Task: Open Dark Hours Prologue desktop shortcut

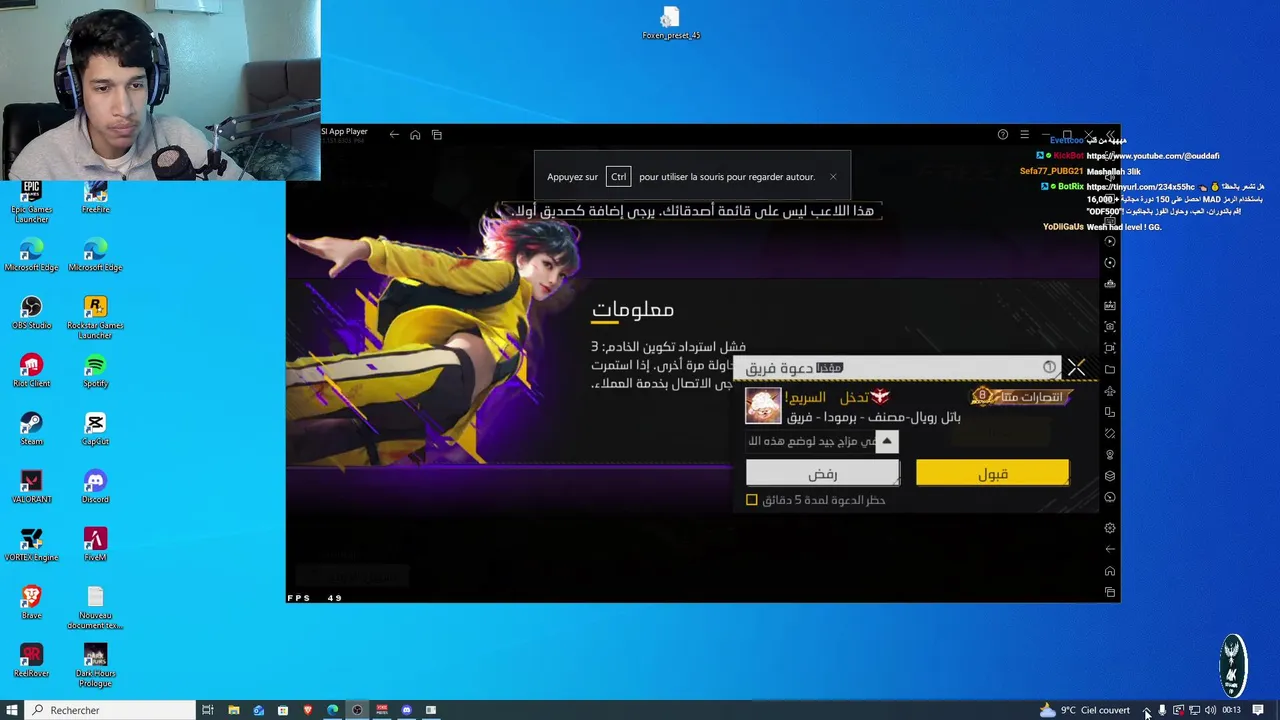Action: 95,664
